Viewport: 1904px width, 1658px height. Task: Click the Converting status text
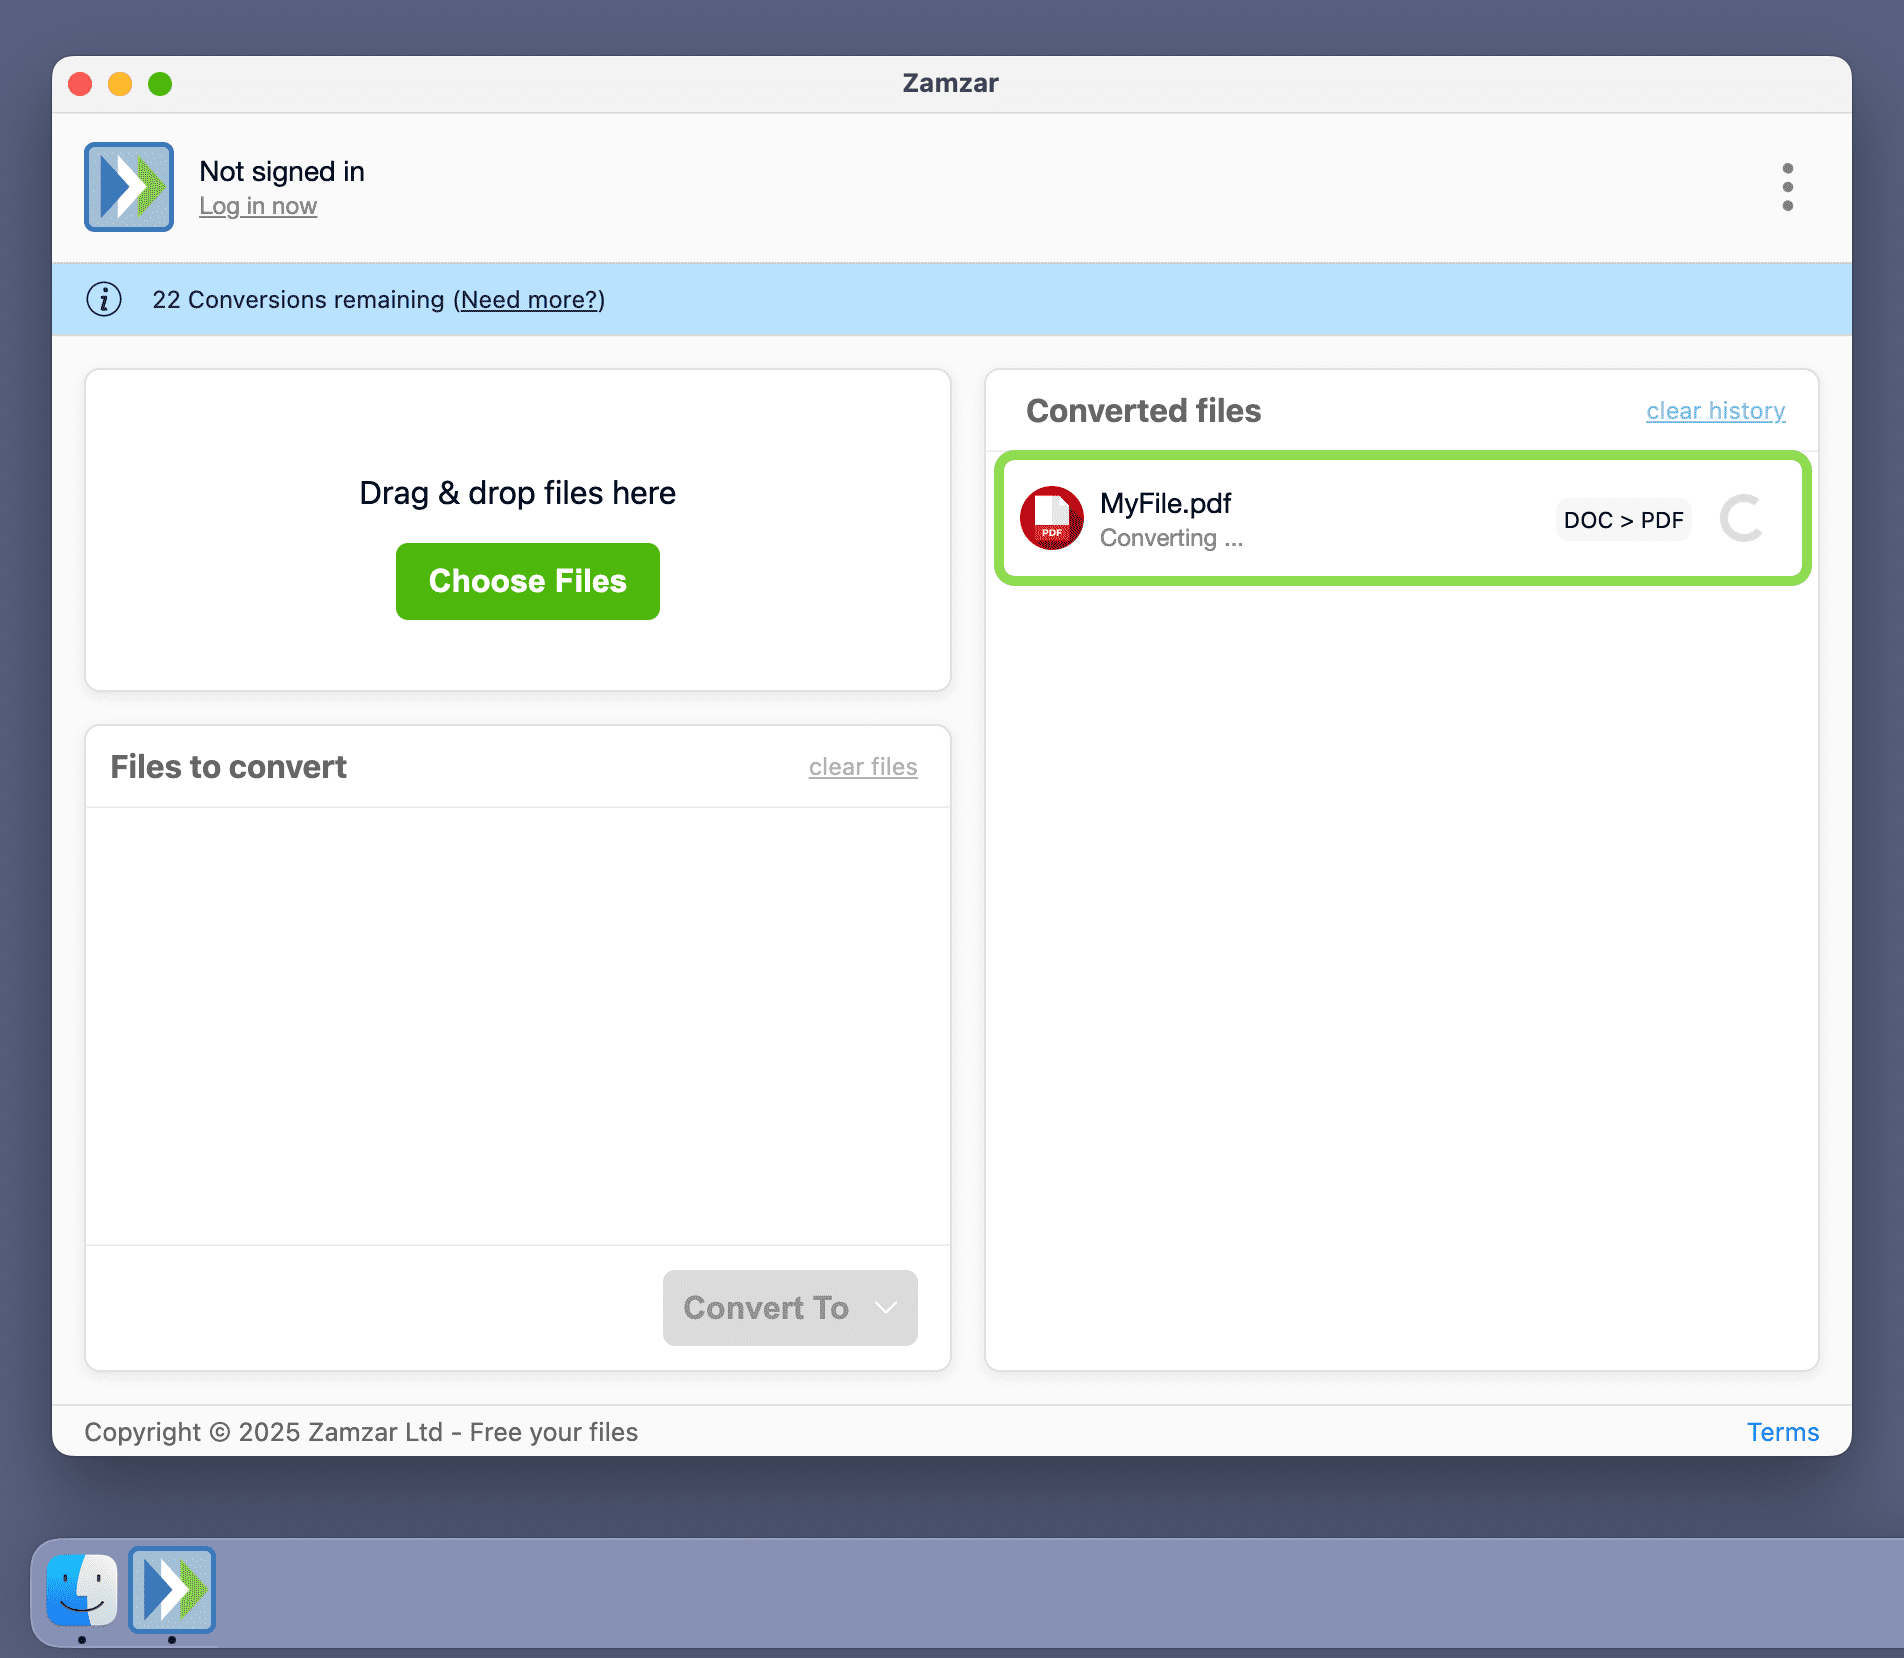coord(1171,537)
